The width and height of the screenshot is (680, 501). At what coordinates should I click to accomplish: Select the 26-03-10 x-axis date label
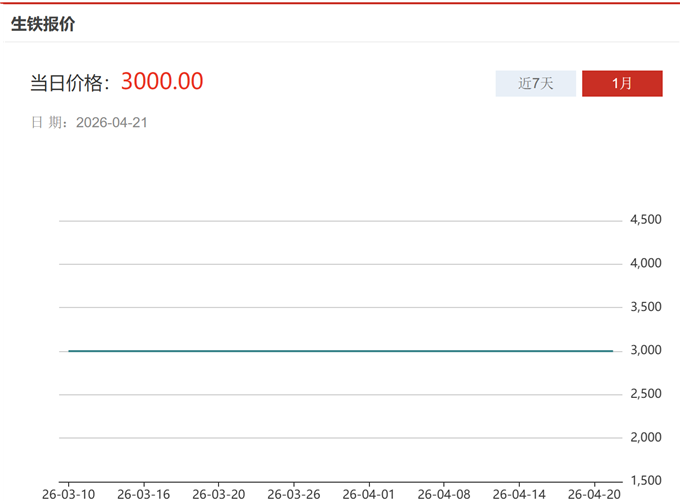coord(69,493)
